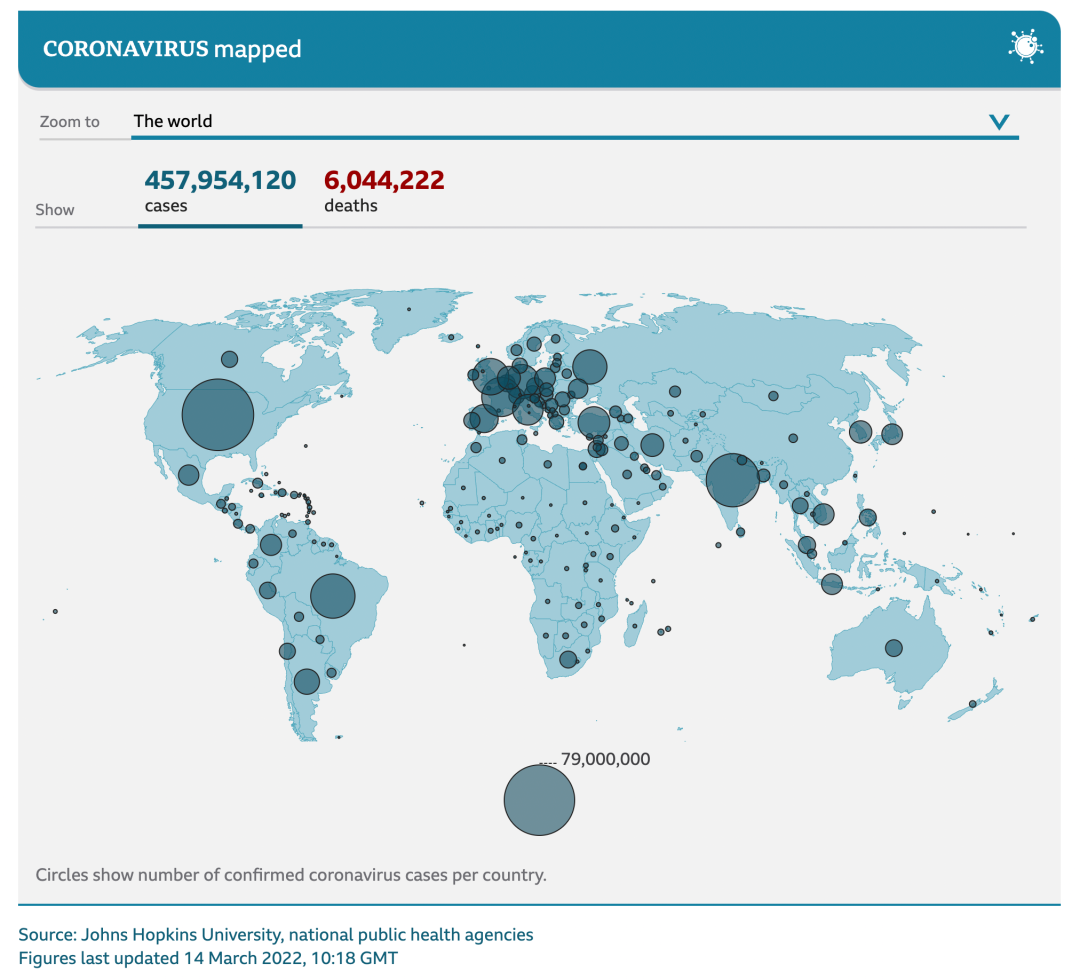Click the large United States cases circle
1080x979 pixels.
pos(218,415)
